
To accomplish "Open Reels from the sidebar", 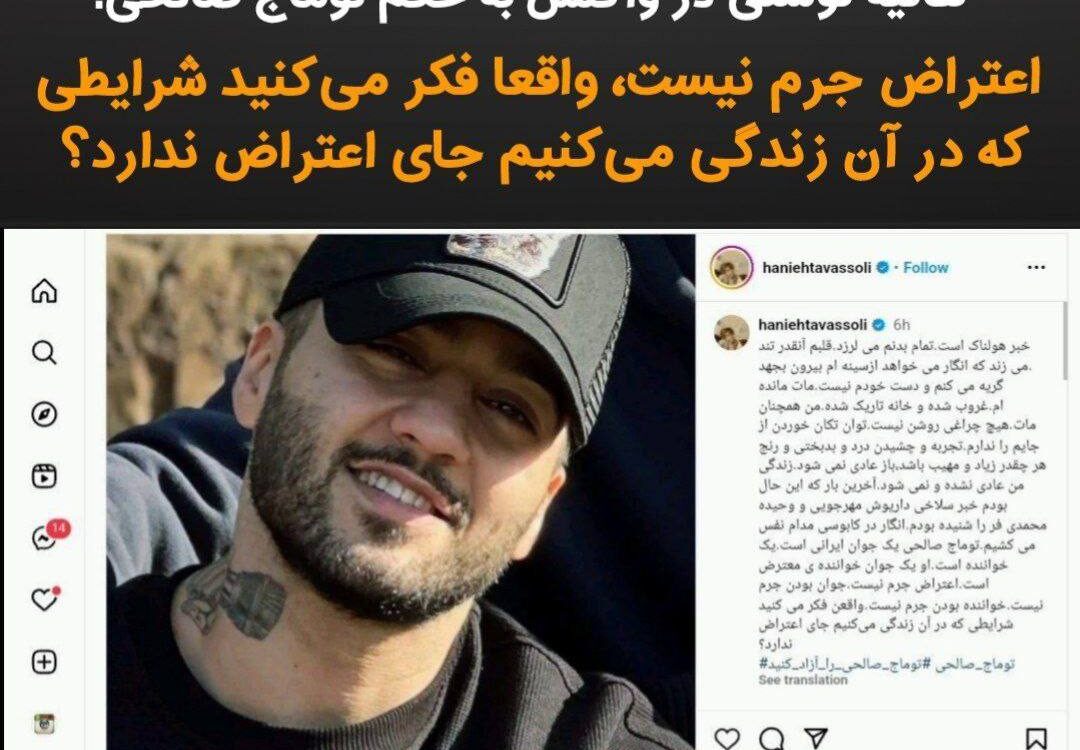I will (44, 477).
